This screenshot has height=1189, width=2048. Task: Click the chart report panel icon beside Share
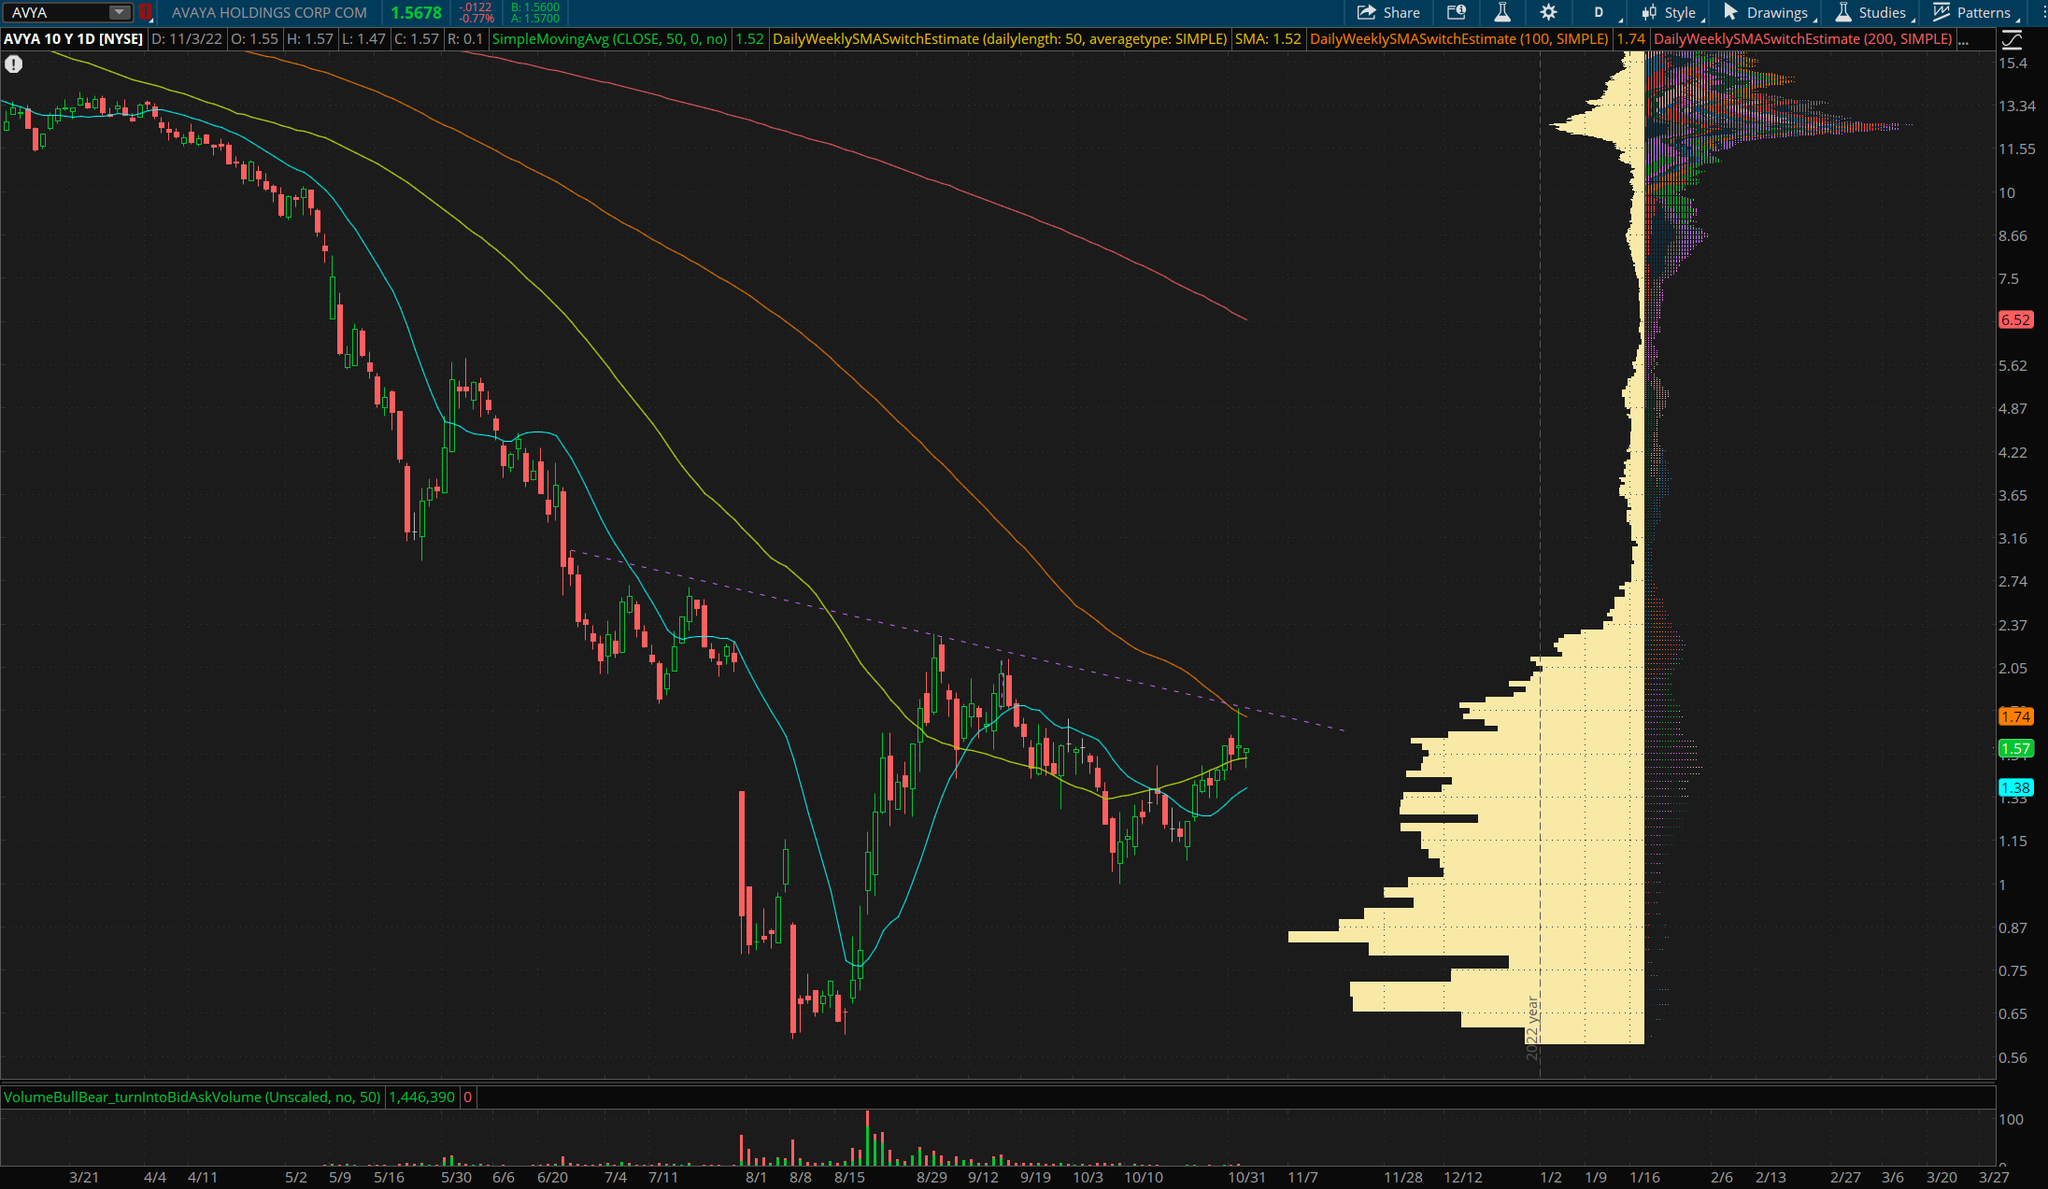[1457, 13]
